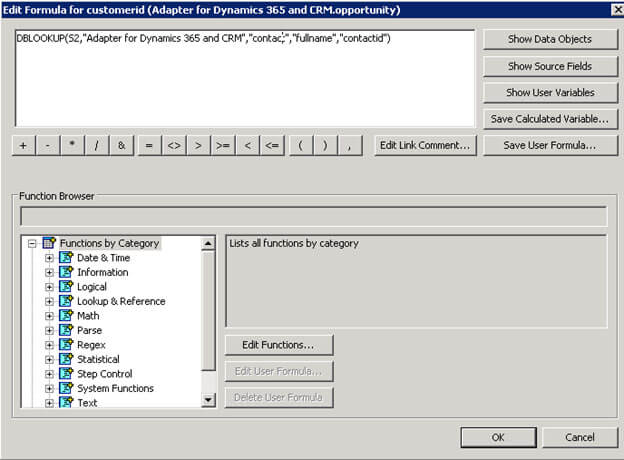Select the Lookup & Reference tree label
The height and width of the screenshot is (460, 624).
[121, 302]
